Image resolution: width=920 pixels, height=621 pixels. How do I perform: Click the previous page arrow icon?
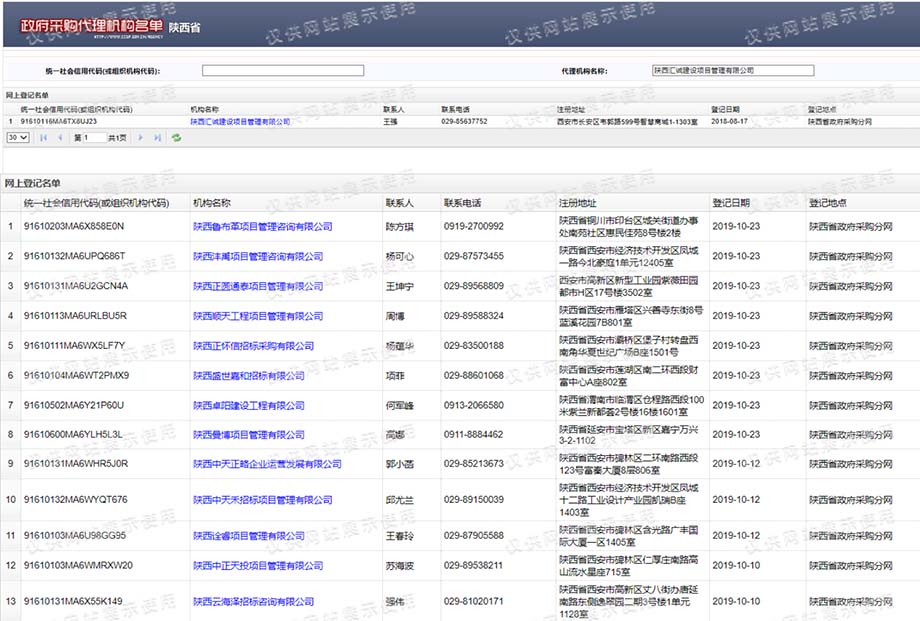[x=60, y=138]
